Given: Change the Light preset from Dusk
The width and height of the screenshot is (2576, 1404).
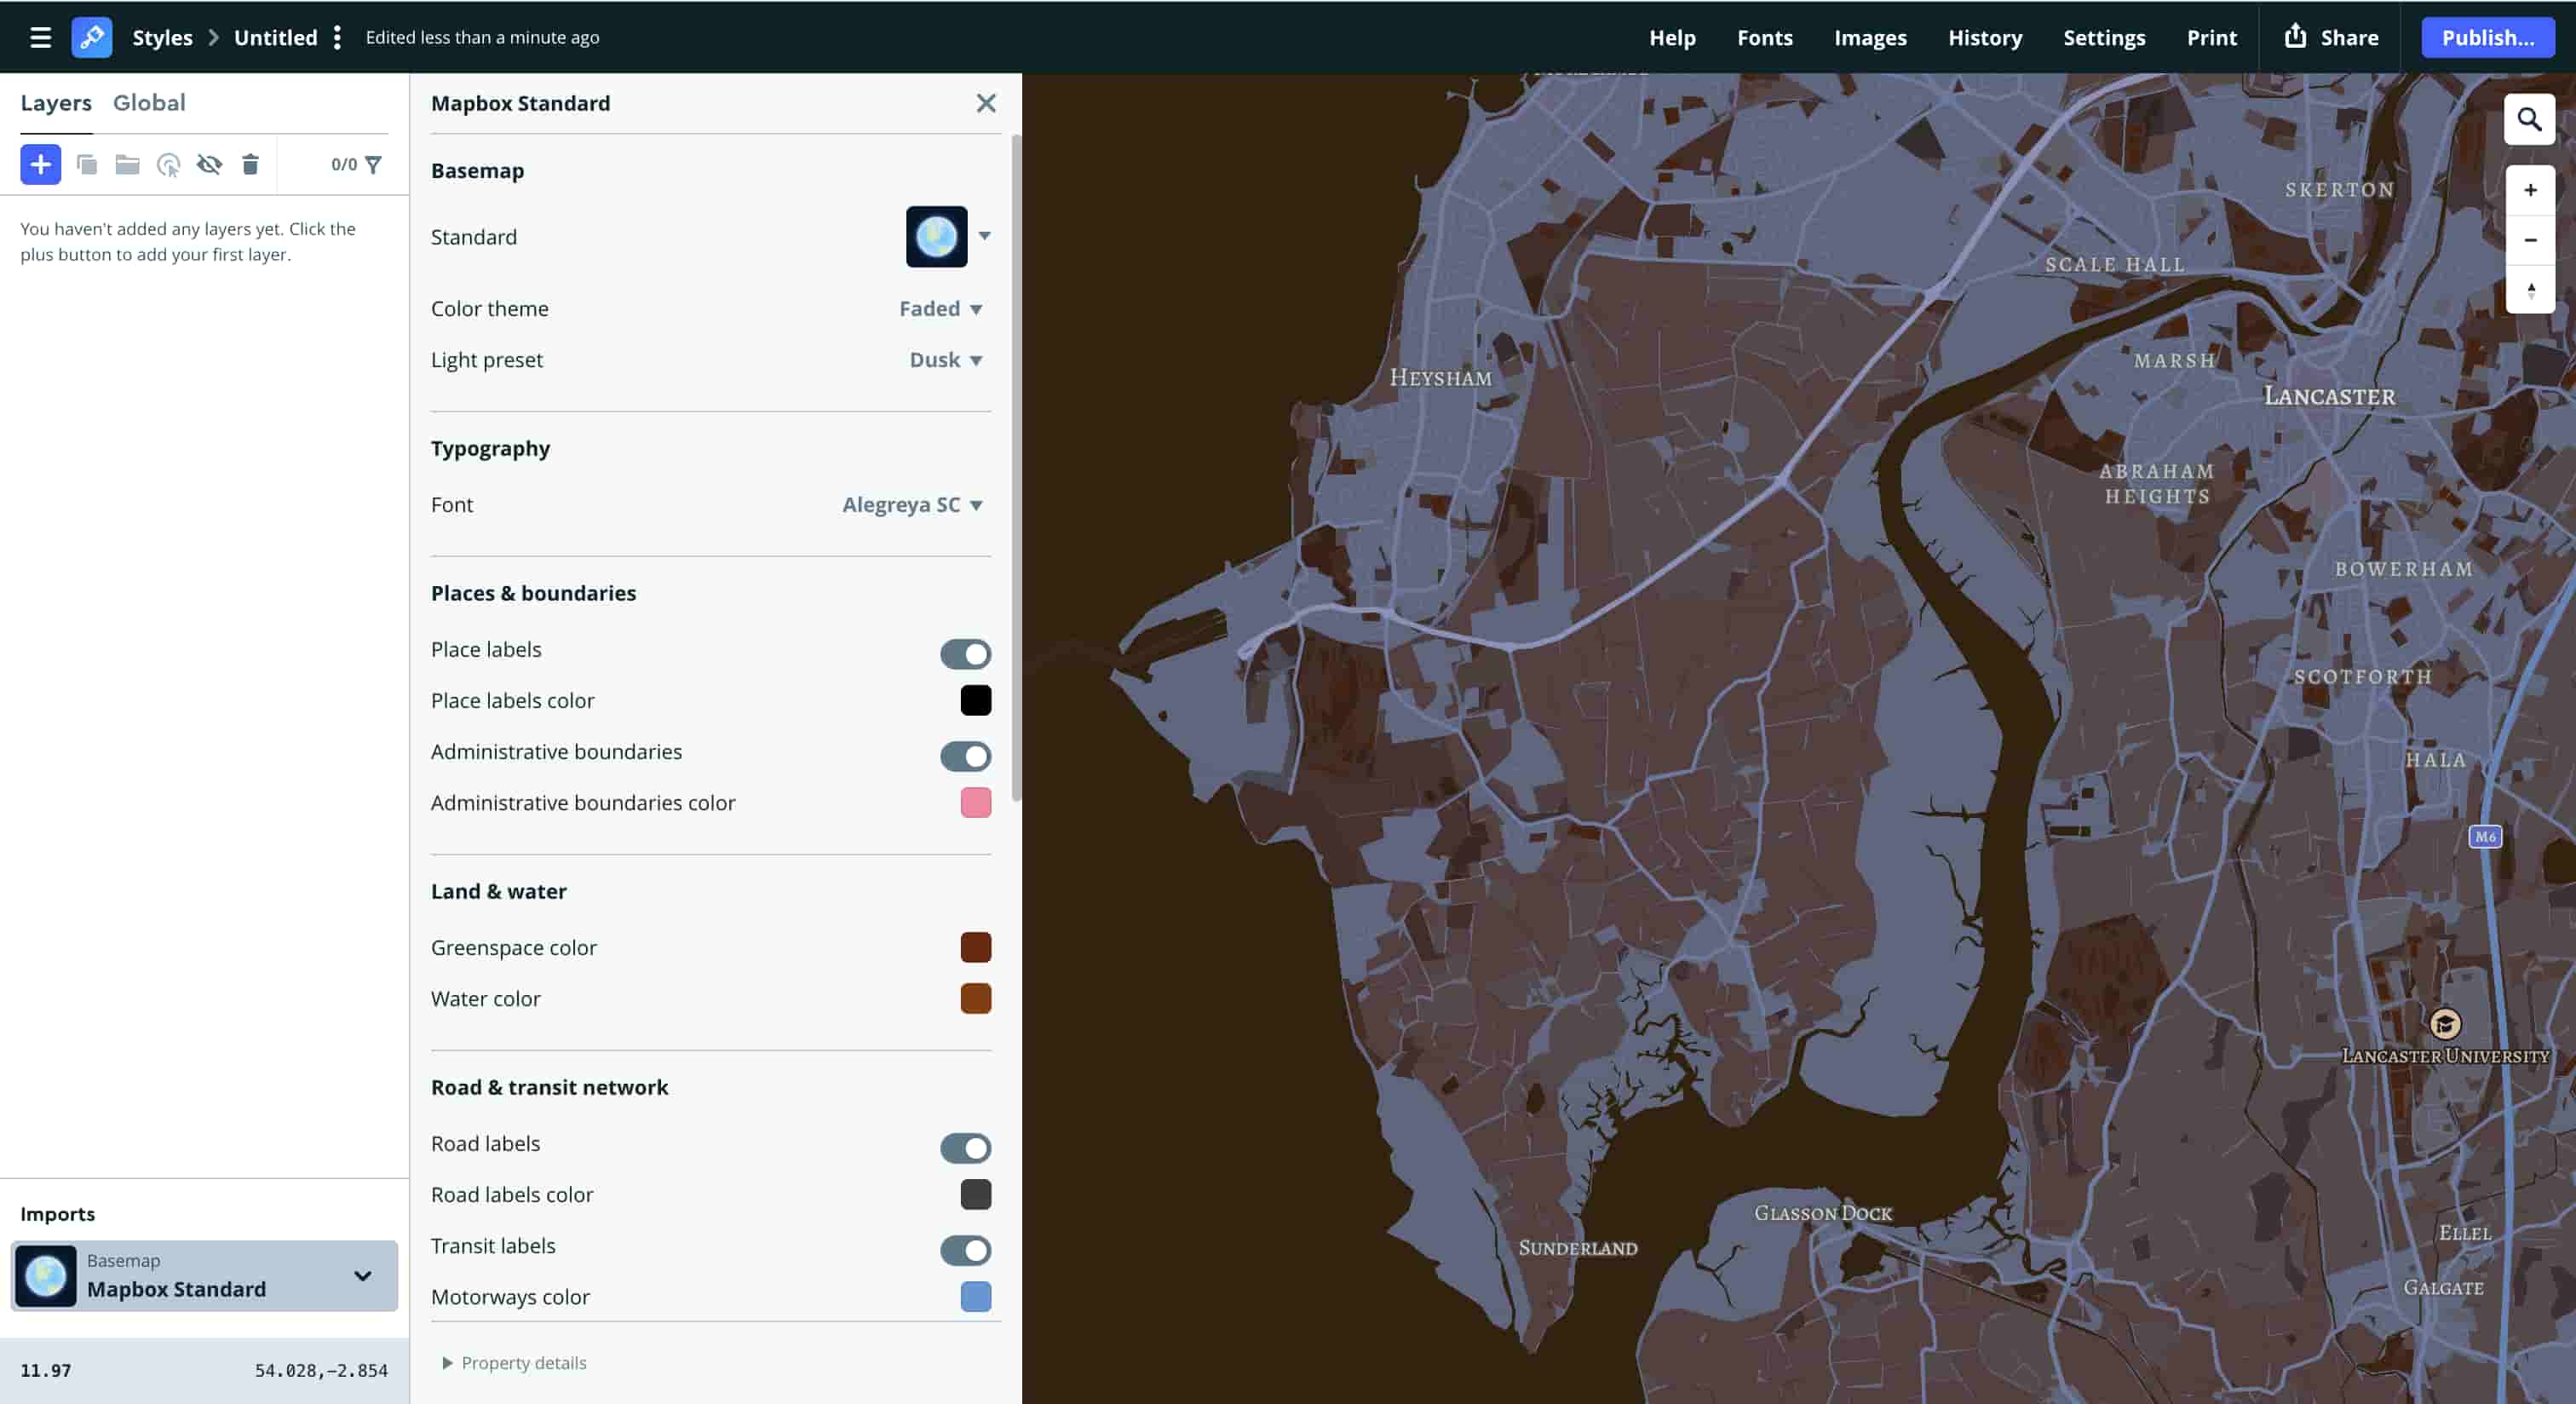Looking at the screenshot, I should pos(943,360).
